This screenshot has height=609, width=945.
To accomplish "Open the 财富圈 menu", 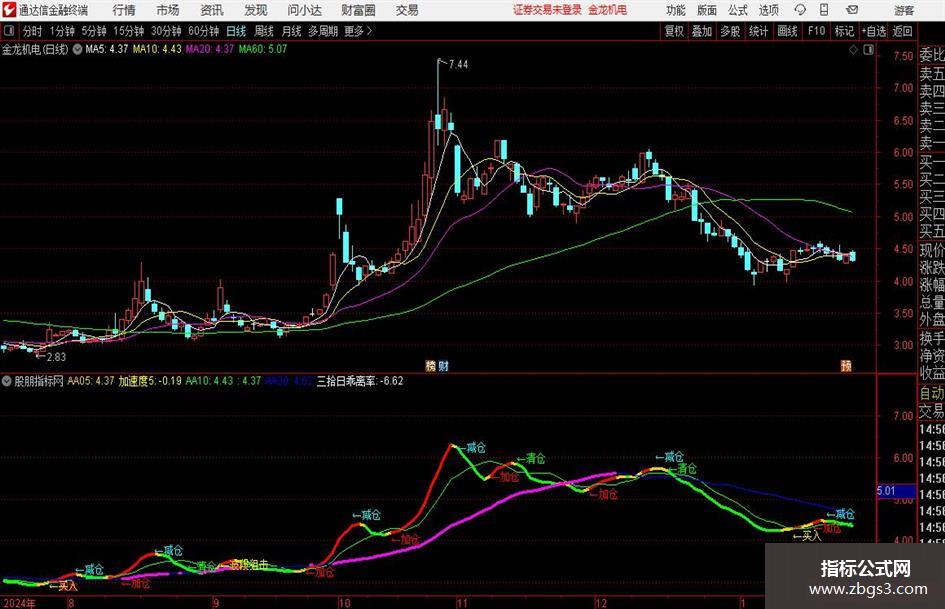I will click(358, 10).
